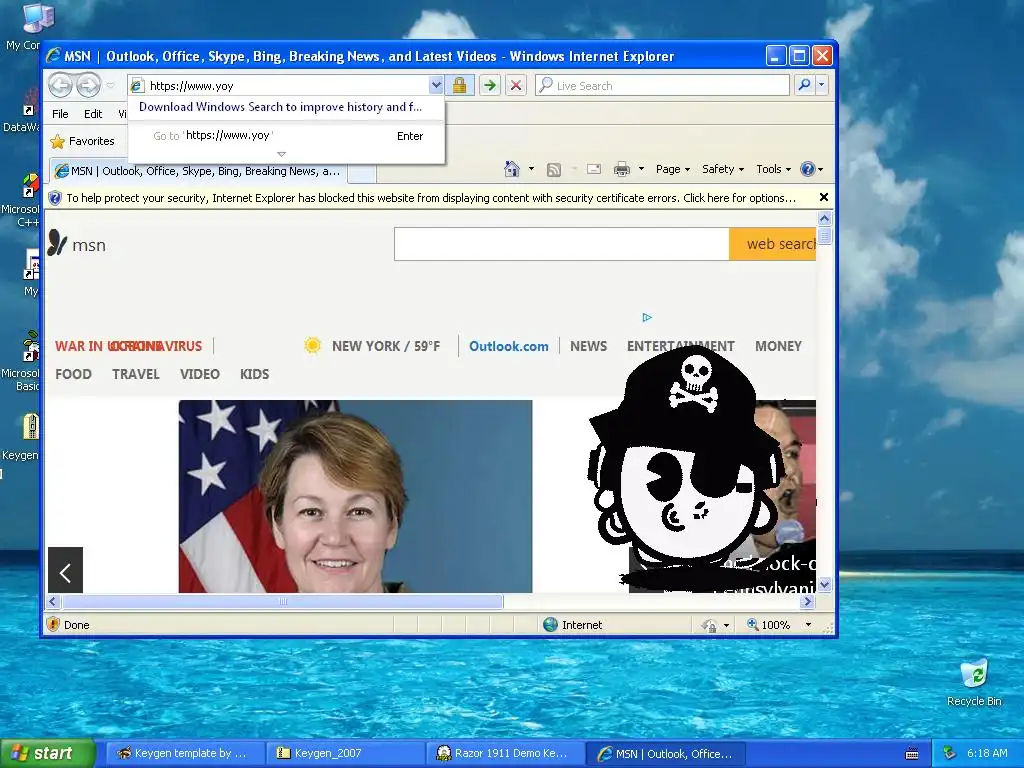
Task: Open the Favorites star button
Action: click(82, 141)
